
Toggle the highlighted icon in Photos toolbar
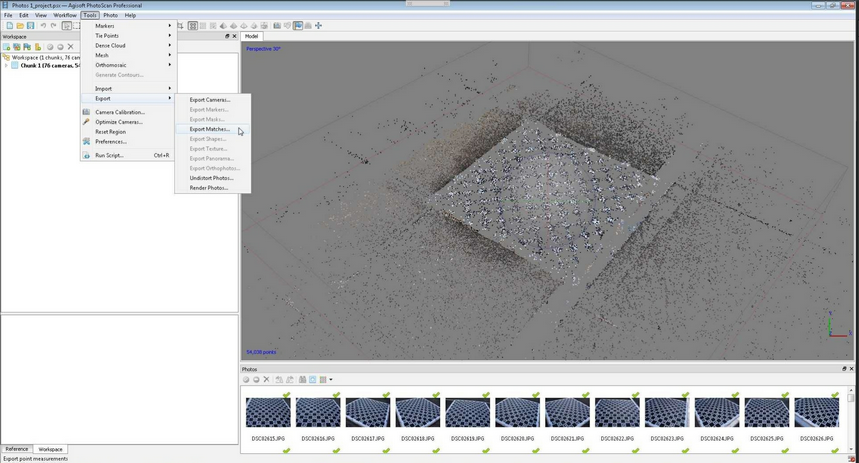[x=312, y=379]
